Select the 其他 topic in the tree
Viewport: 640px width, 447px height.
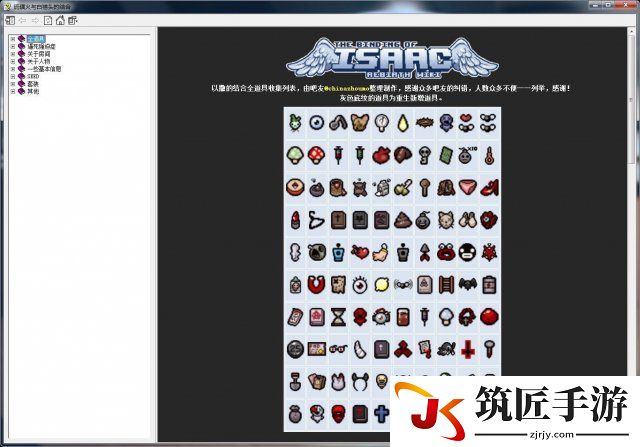(33, 91)
